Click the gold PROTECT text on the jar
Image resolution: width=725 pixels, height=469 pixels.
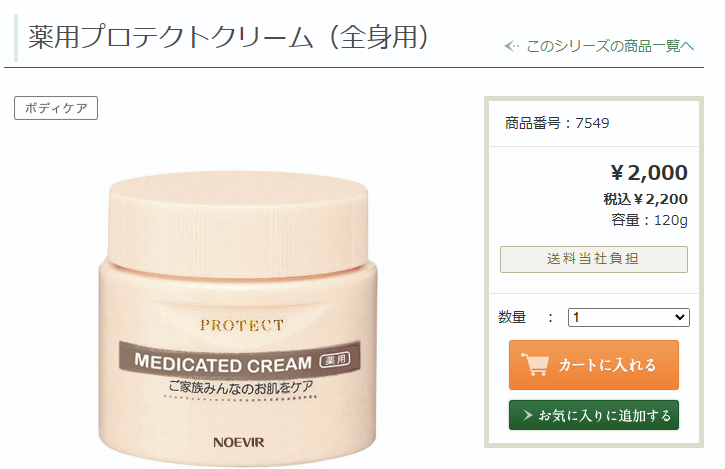coord(242,325)
